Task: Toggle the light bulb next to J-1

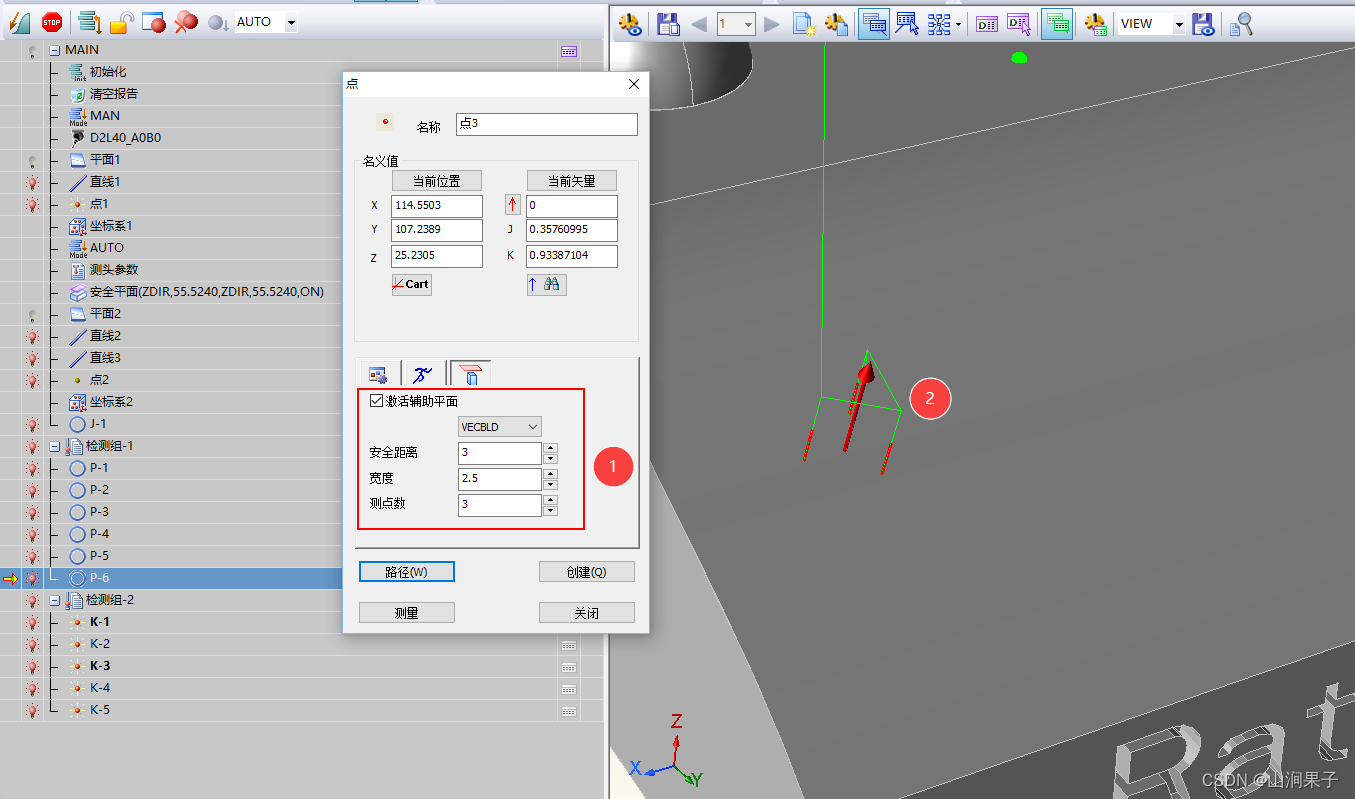Action: 32,424
